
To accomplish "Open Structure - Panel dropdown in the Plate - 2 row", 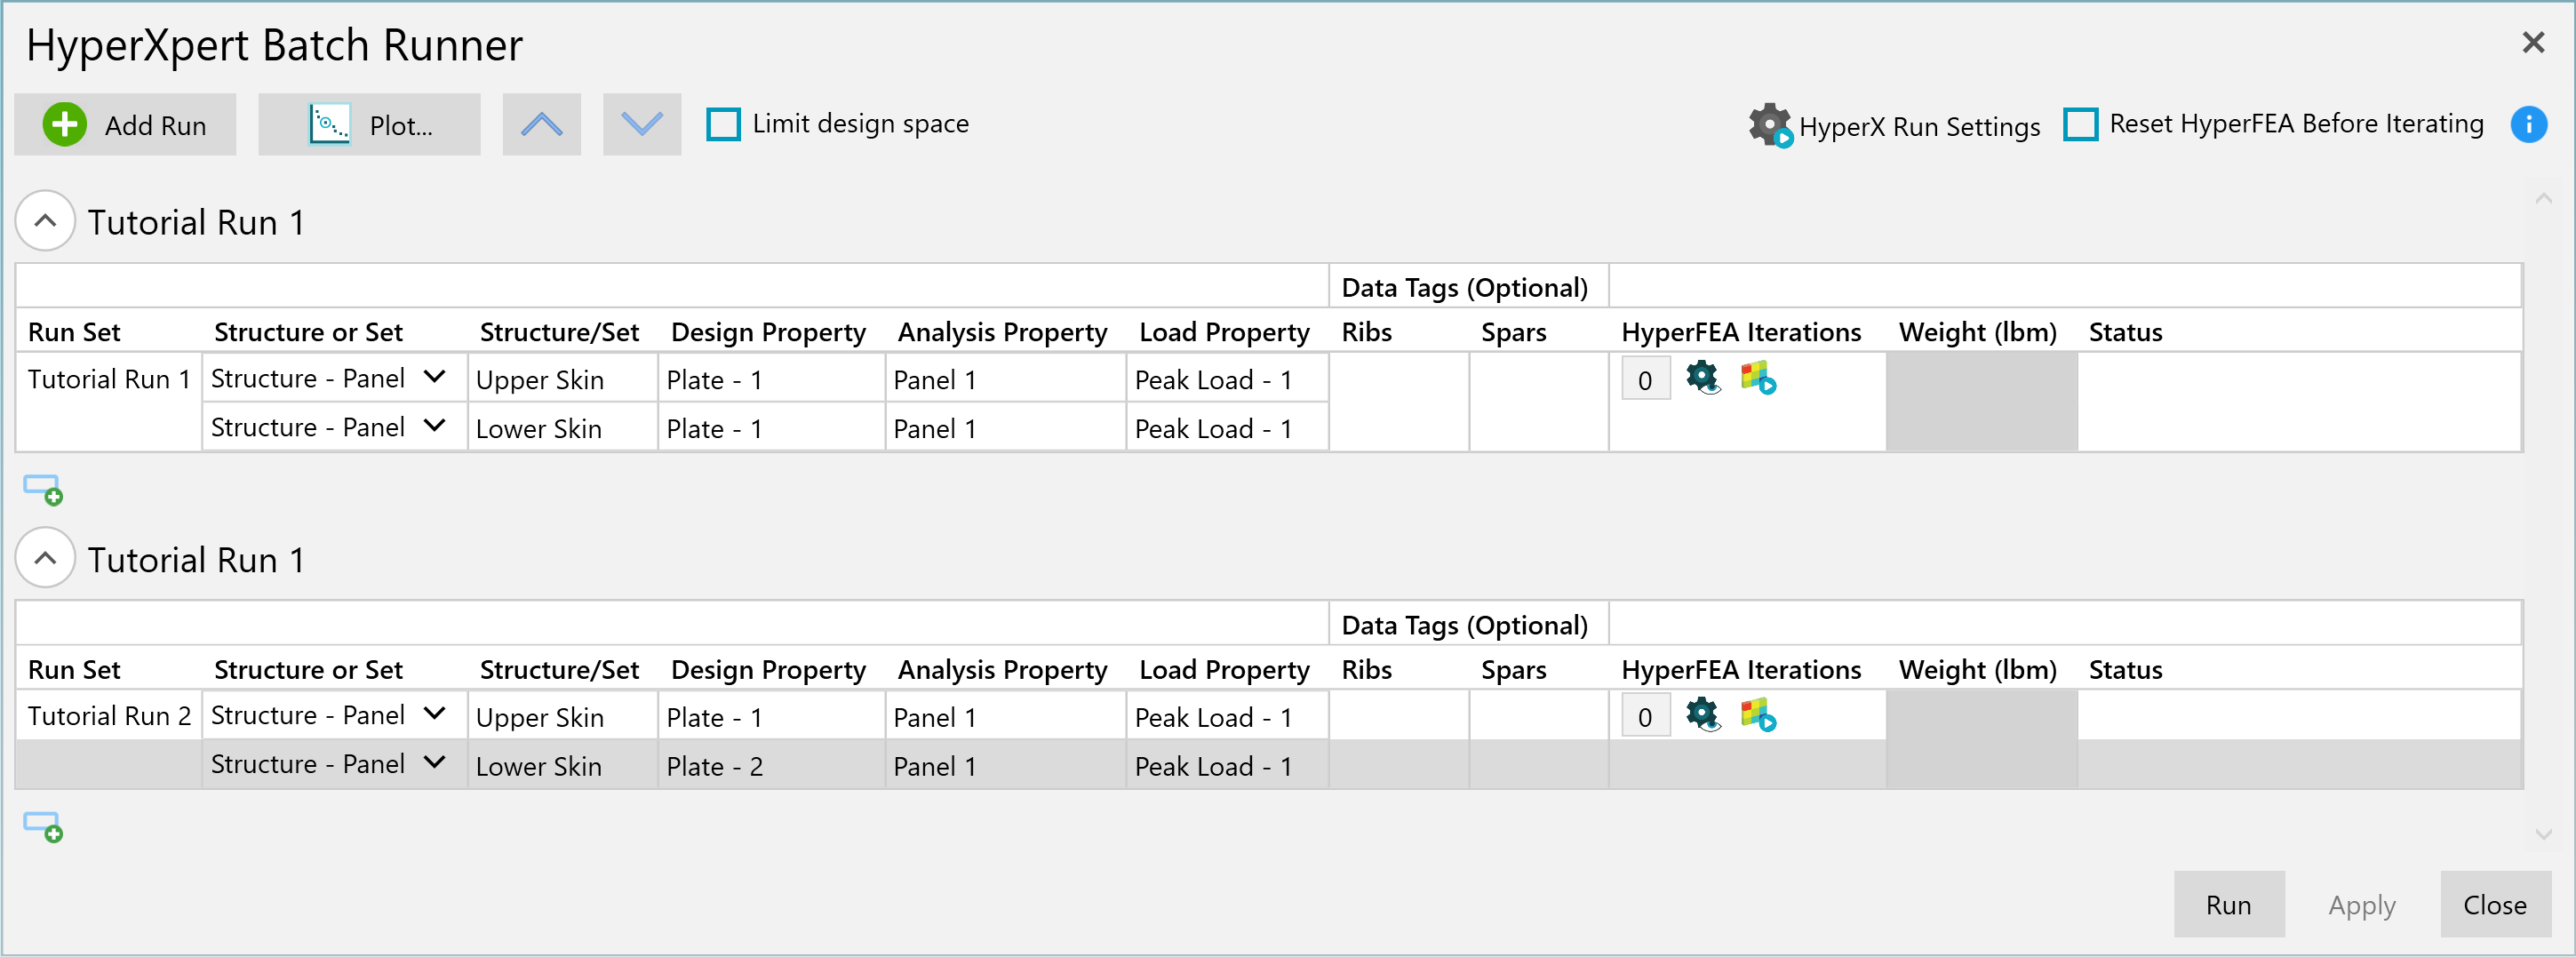I will pos(434,763).
